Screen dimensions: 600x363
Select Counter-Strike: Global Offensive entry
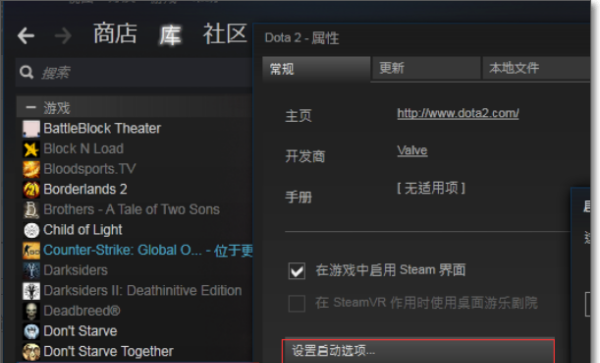tap(148, 250)
